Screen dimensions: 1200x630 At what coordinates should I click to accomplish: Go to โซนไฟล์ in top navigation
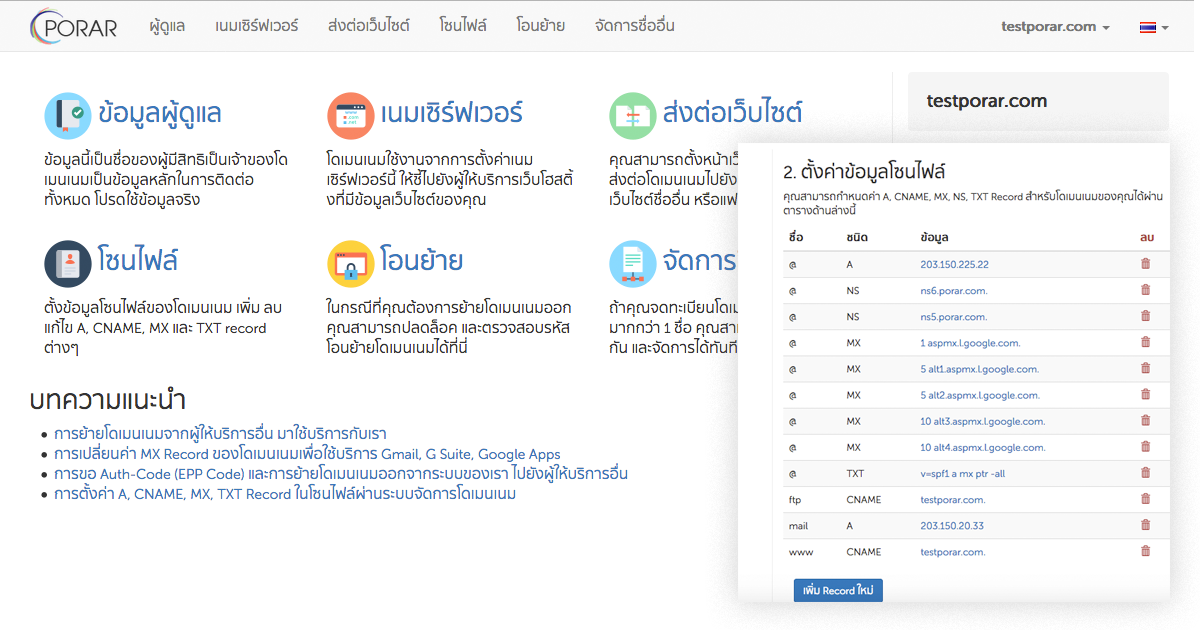click(x=463, y=26)
